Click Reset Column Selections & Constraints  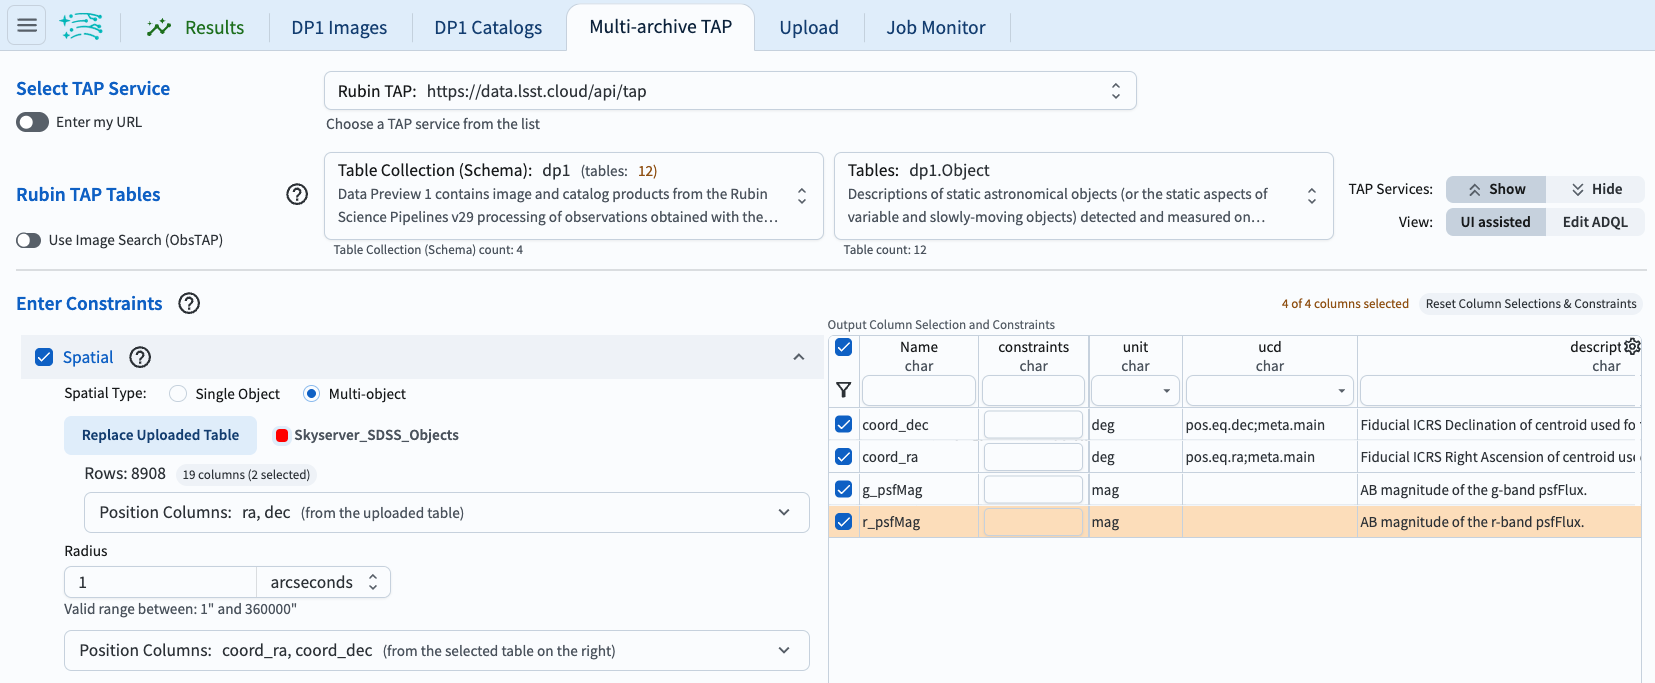pyautogui.click(x=1531, y=304)
